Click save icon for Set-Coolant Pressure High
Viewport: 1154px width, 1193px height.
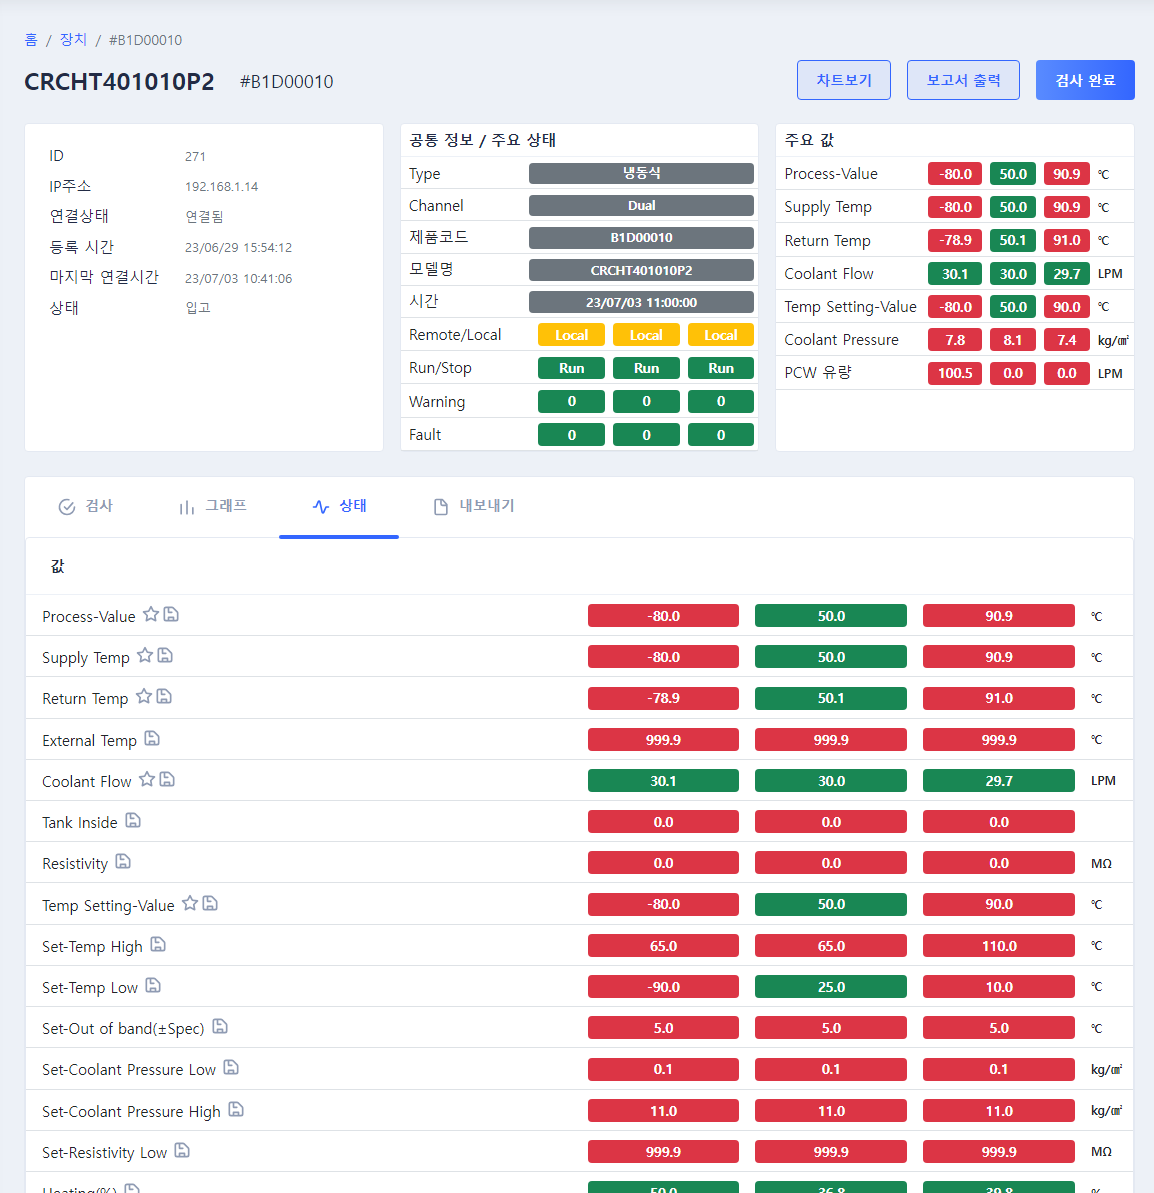point(236,1109)
